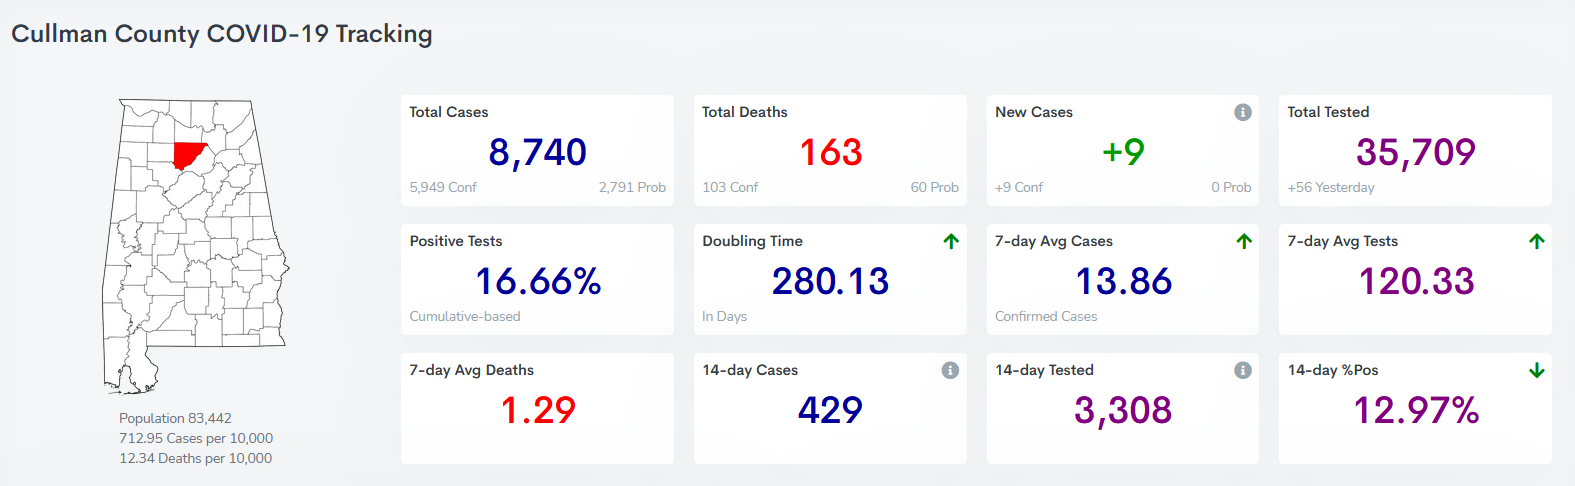Select the red Cullman County on the map

(187, 155)
